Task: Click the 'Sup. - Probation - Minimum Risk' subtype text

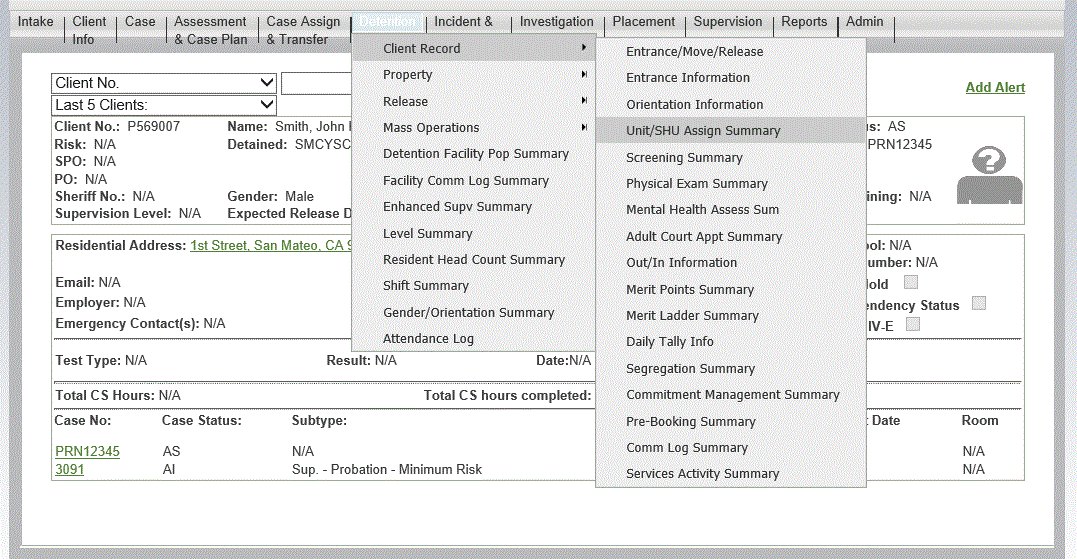Action: tap(387, 469)
